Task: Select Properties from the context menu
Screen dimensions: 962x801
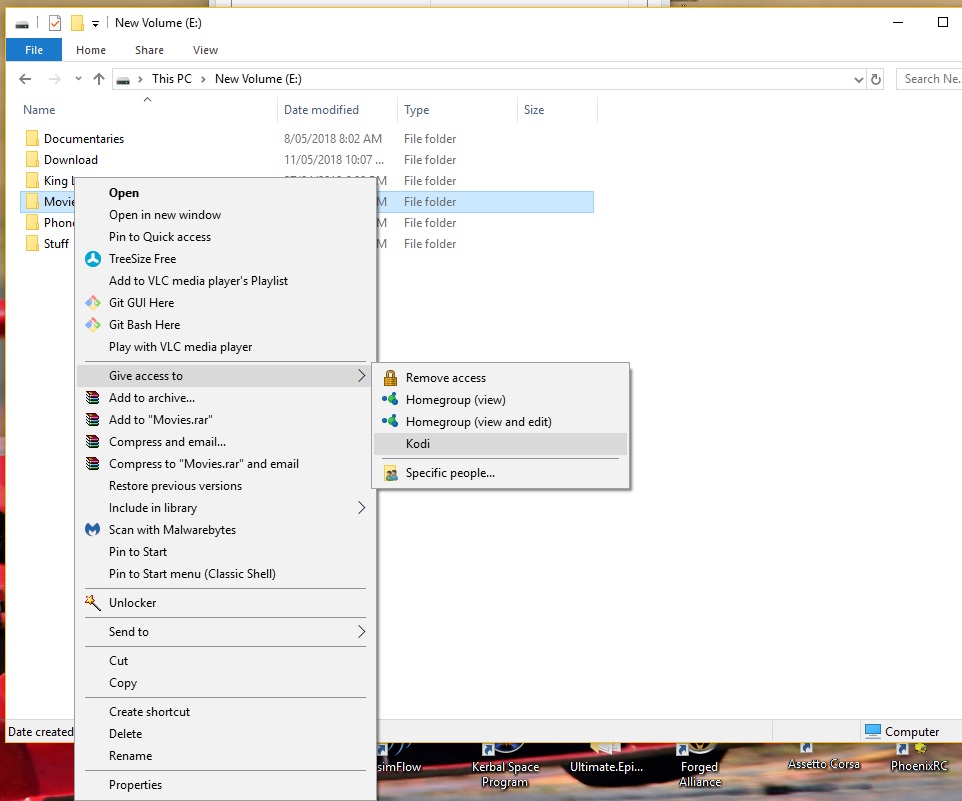Action: pyautogui.click(x=135, y=785)
